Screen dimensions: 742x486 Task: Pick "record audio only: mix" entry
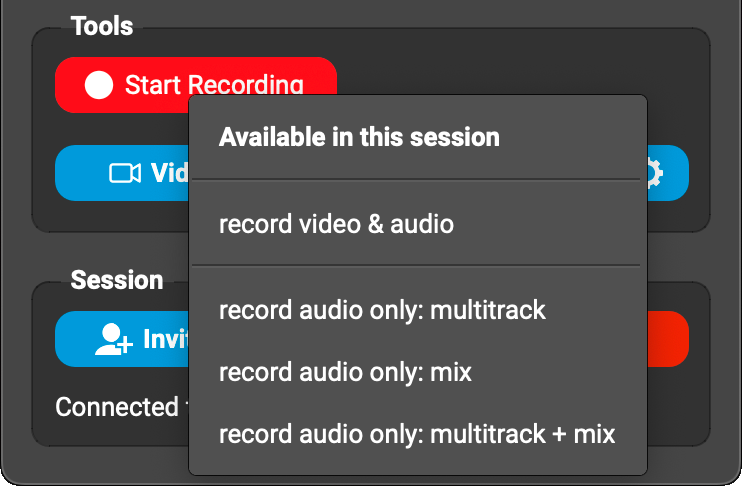[x=345, y=372]
